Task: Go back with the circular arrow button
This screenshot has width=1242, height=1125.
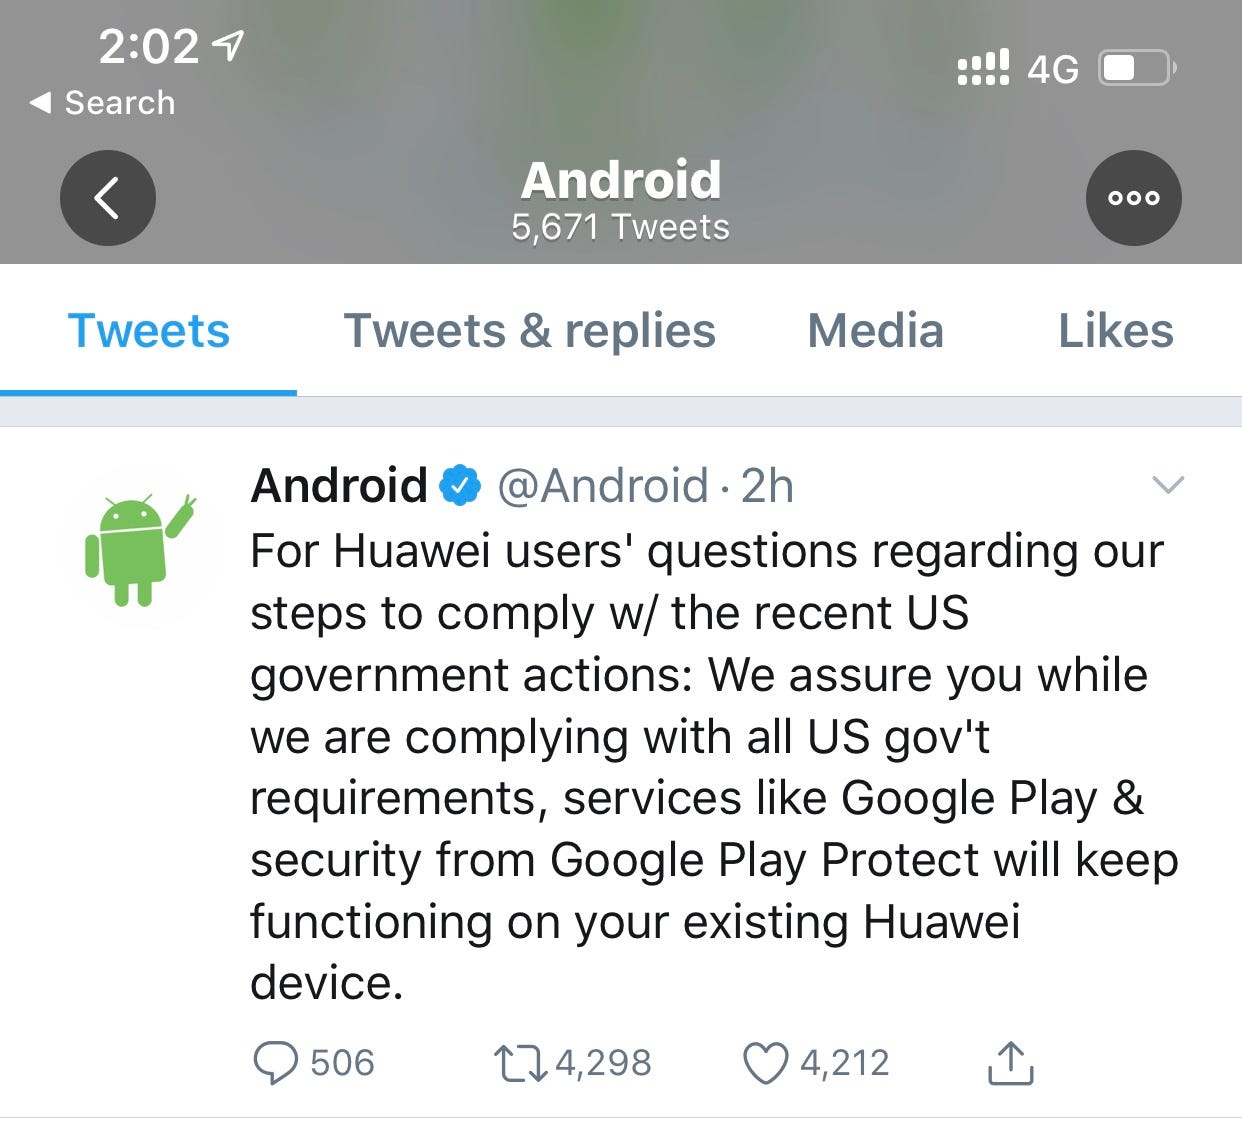Action: 108,198
